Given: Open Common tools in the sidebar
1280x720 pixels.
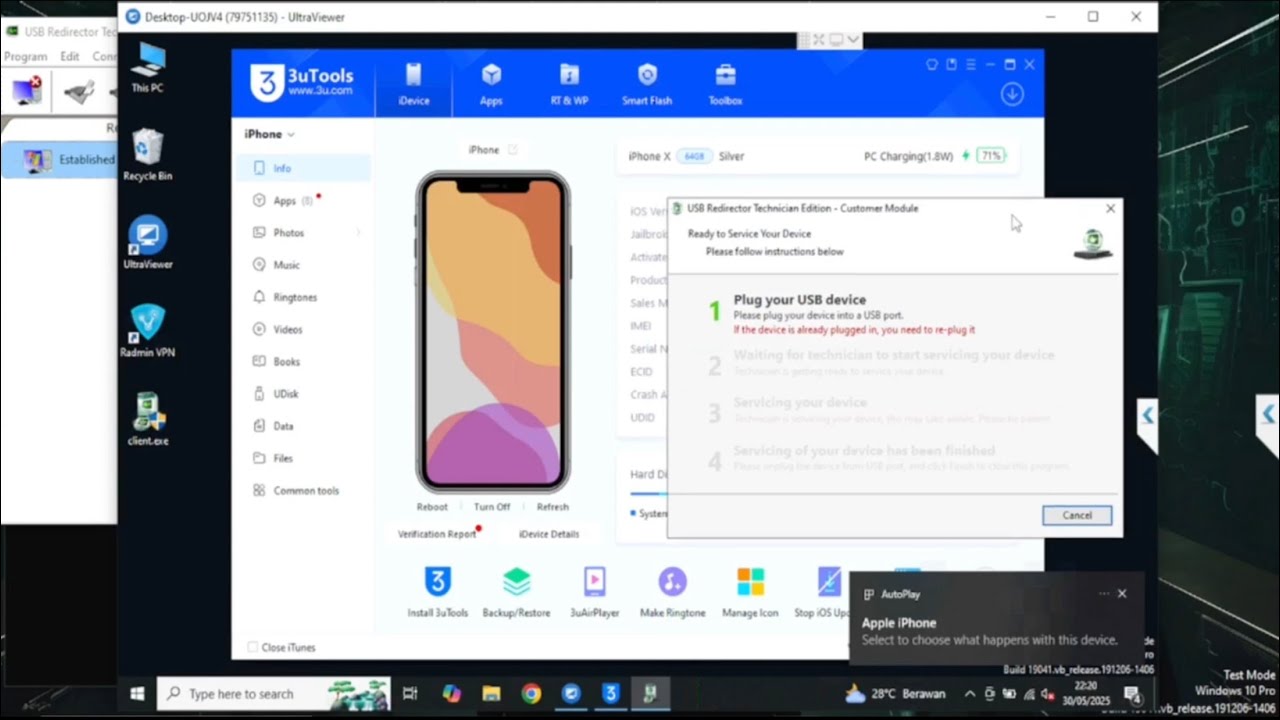Looking at the screenshot, I should 304,490.
